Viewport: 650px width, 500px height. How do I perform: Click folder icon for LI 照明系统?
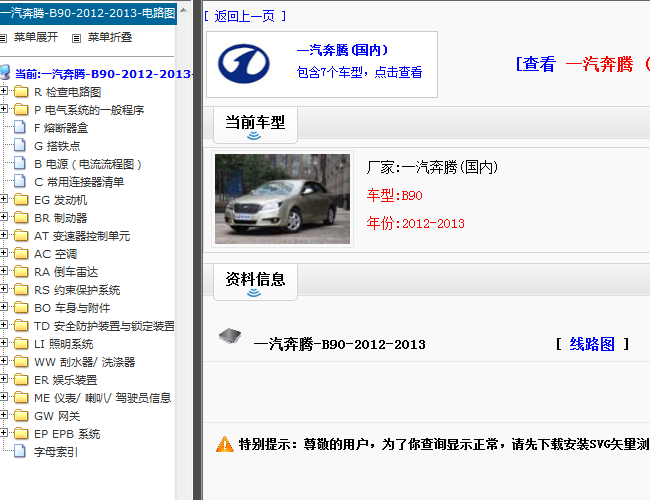pos(21,343)
